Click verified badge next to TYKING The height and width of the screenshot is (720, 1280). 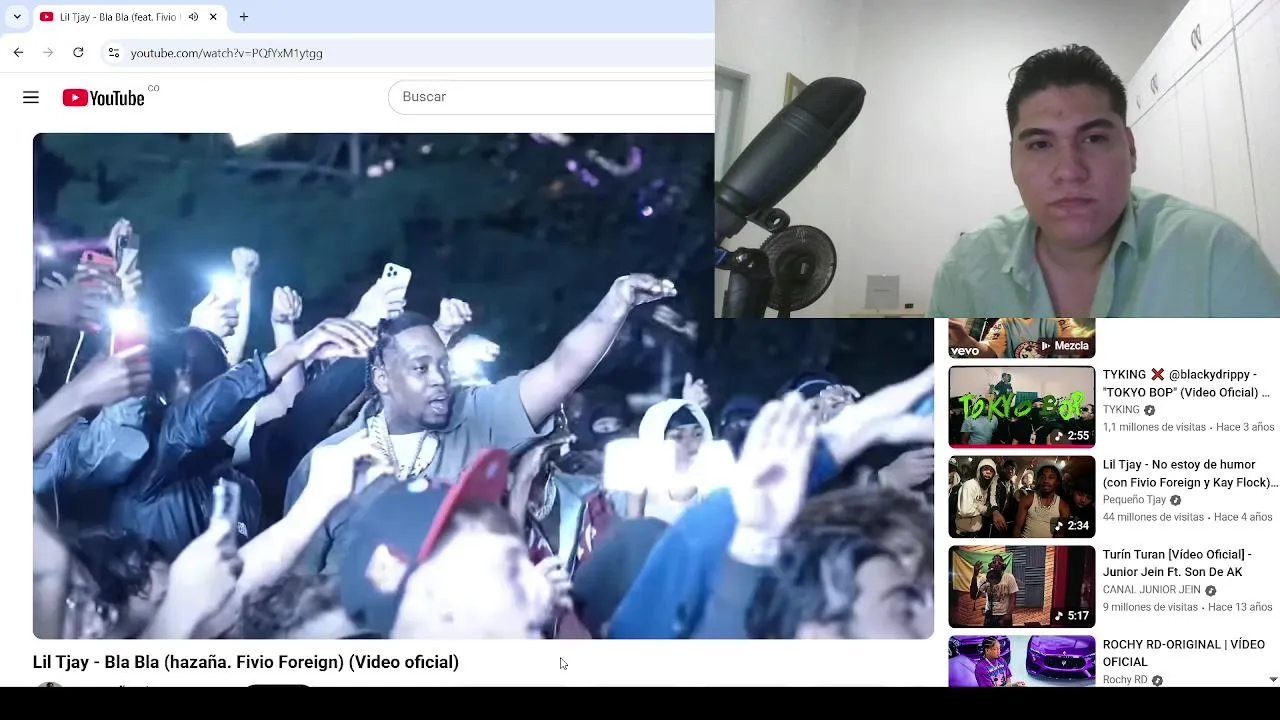click(x=1149, y=410)
